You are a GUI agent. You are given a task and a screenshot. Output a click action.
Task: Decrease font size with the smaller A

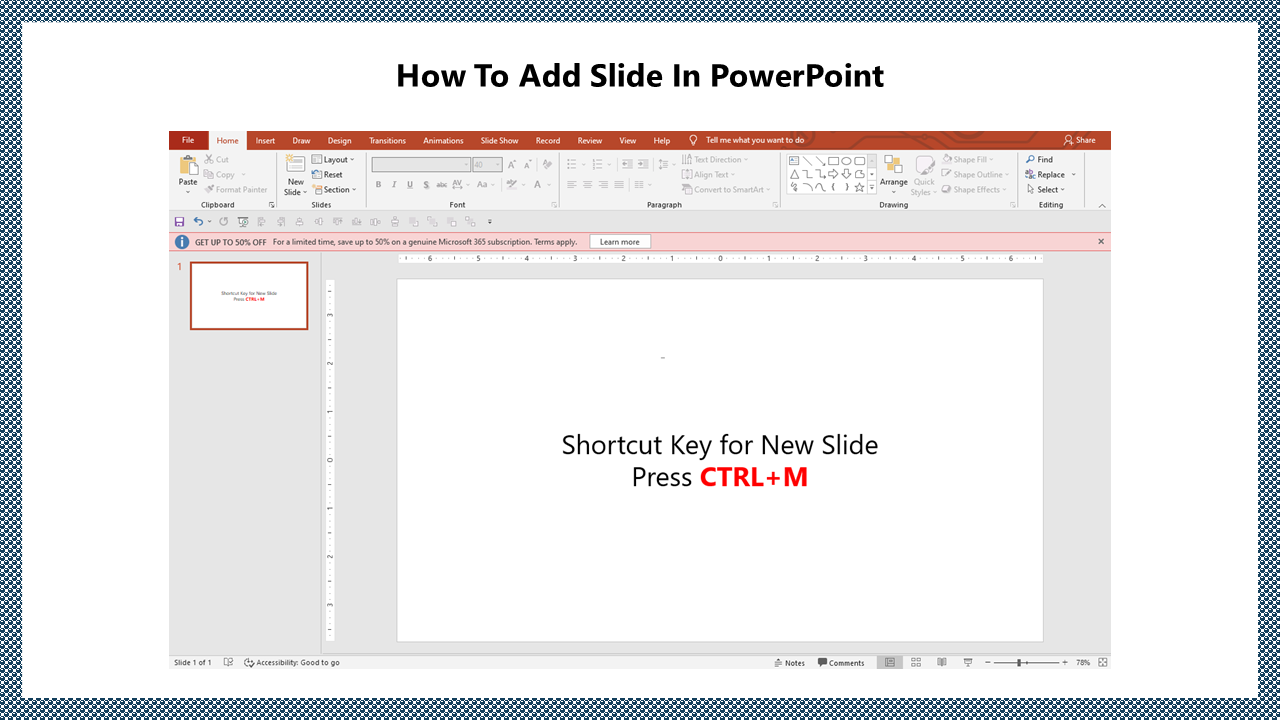coord(527,165)
